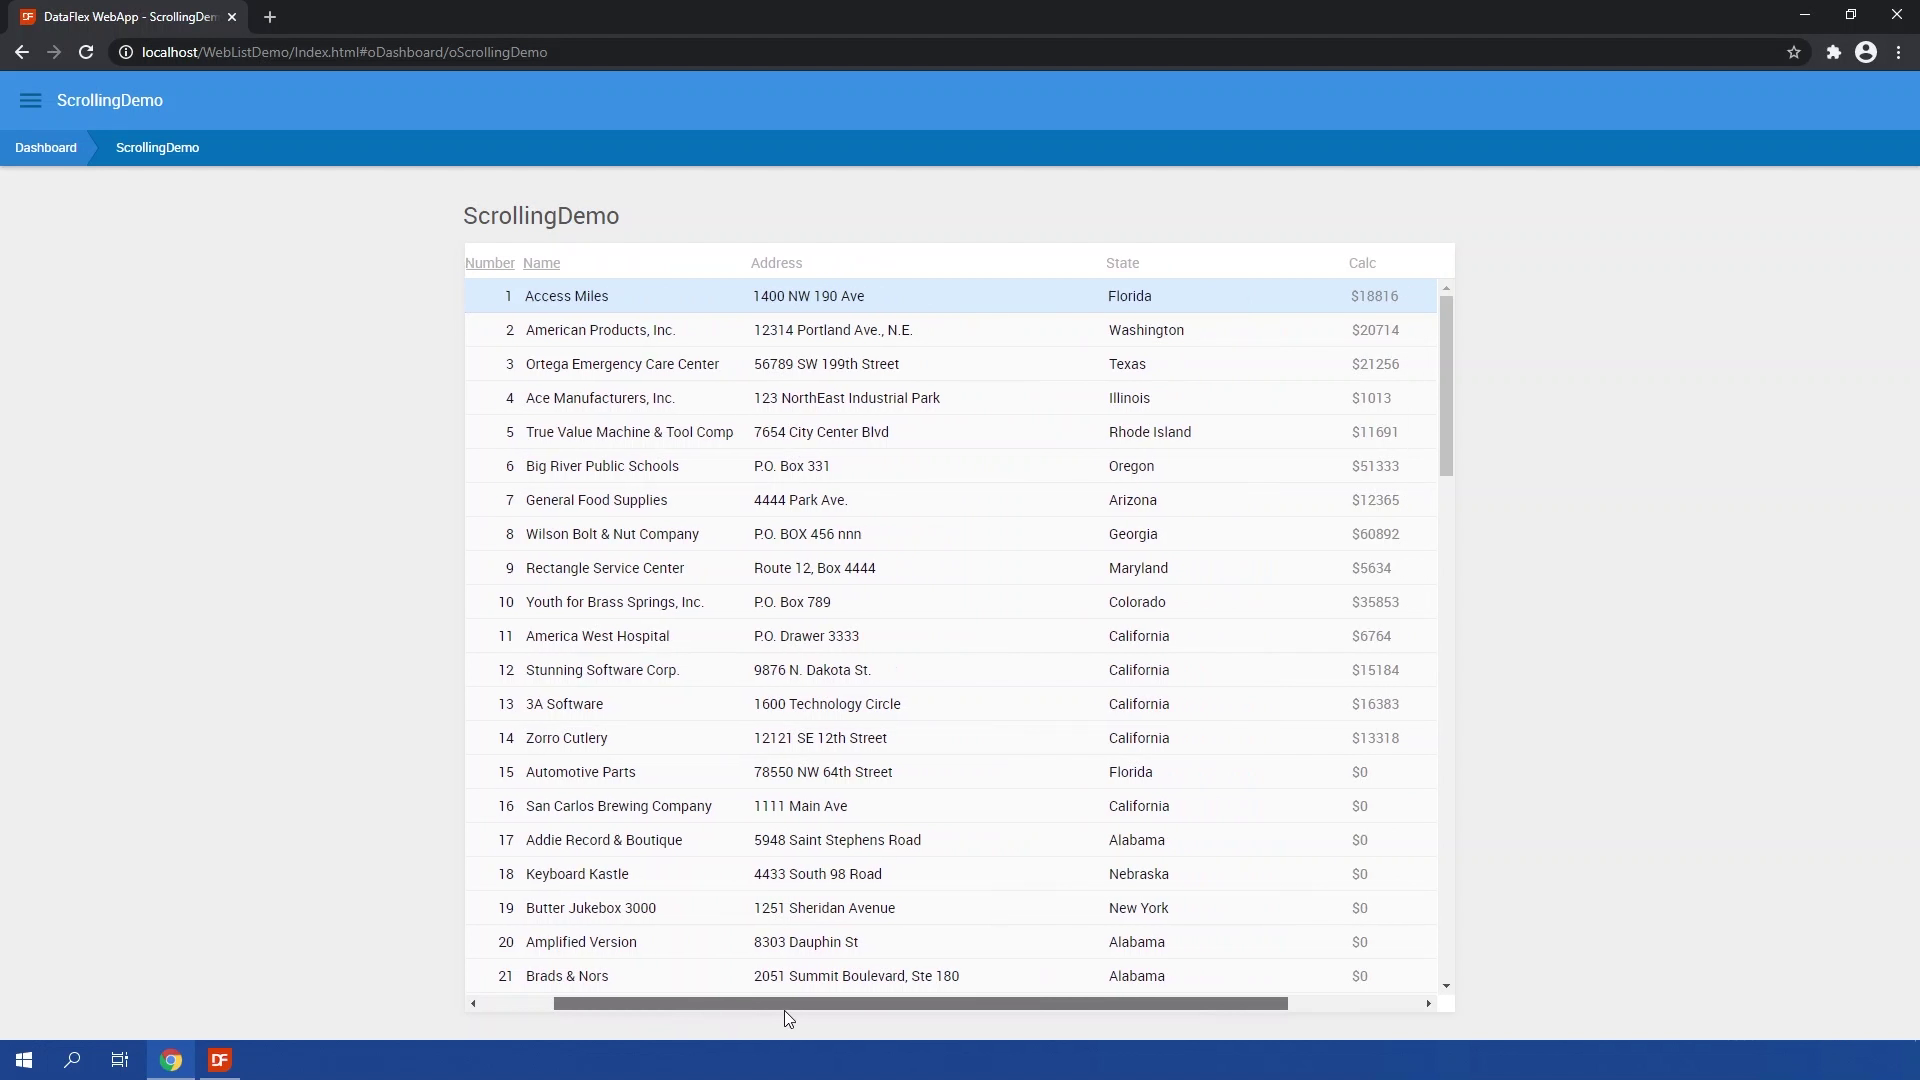Click the site information icon in the address bar

tap(126, 52)
